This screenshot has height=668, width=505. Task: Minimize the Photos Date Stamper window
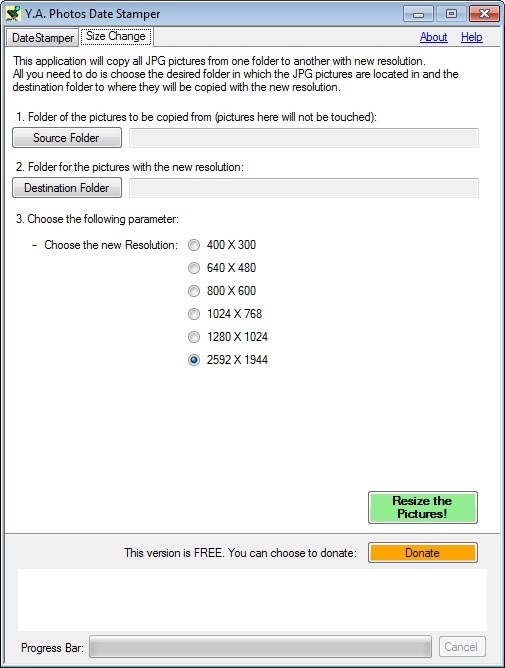pos(418,14)
